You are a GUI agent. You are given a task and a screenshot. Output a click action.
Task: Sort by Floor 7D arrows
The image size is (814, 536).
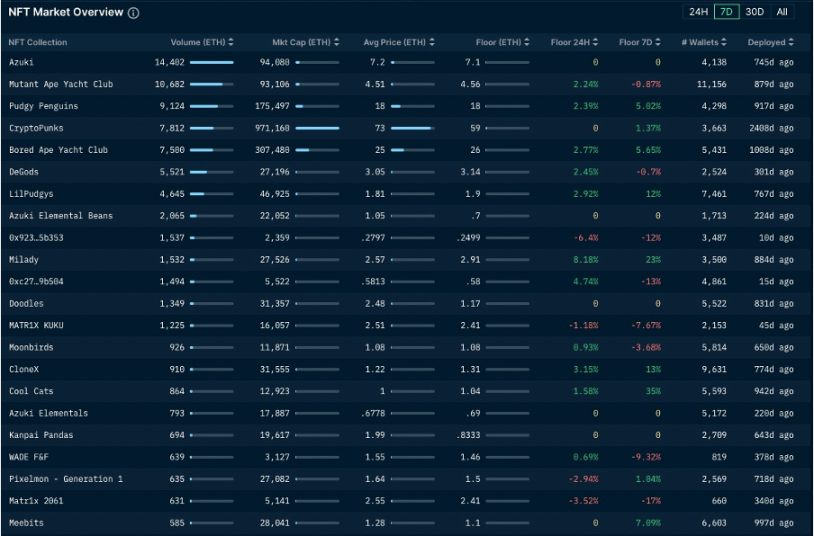click(658, 42)
